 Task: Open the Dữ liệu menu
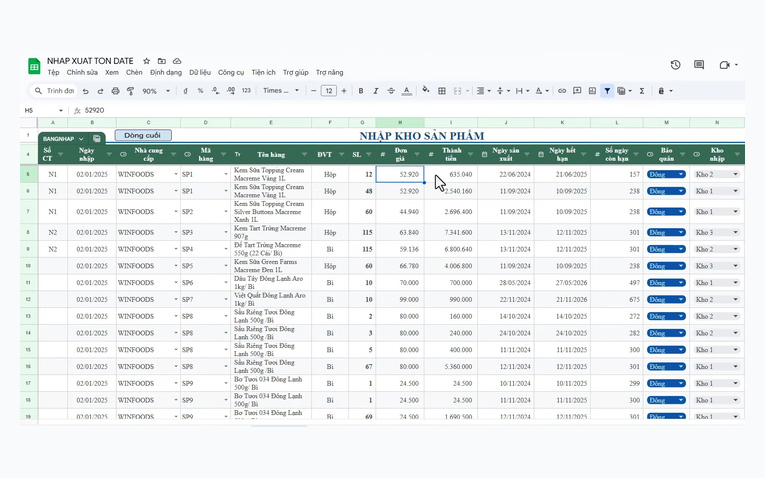point(200,72)
